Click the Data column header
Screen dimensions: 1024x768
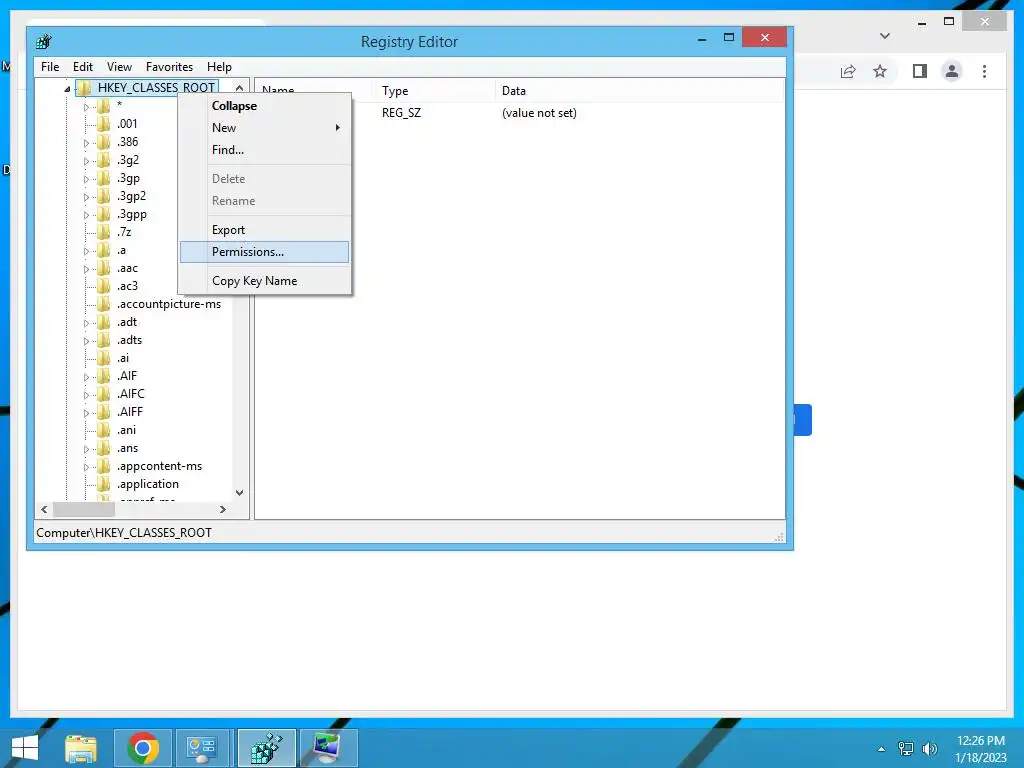point(640,91)
